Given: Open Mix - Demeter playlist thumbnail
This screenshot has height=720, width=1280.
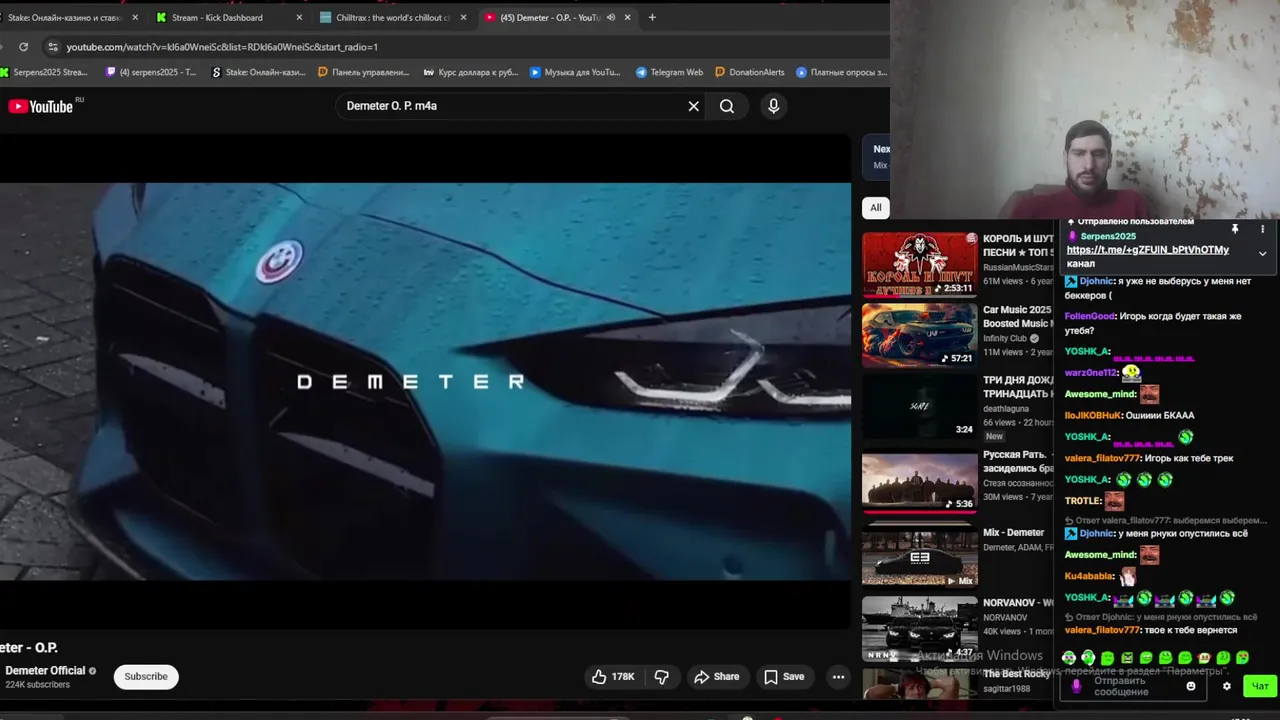Looking at the screenshot, I should pyautogui.click(x=920, y=555).
